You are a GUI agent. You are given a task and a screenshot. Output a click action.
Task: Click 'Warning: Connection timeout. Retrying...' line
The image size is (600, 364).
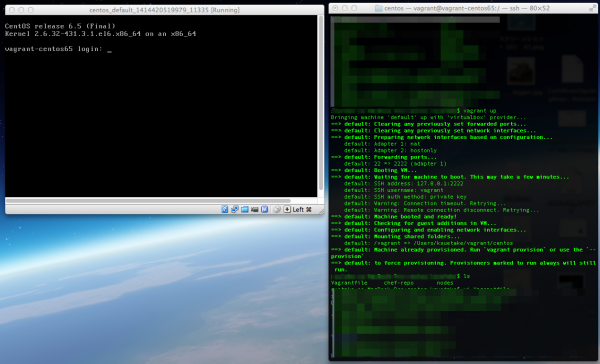425,203
